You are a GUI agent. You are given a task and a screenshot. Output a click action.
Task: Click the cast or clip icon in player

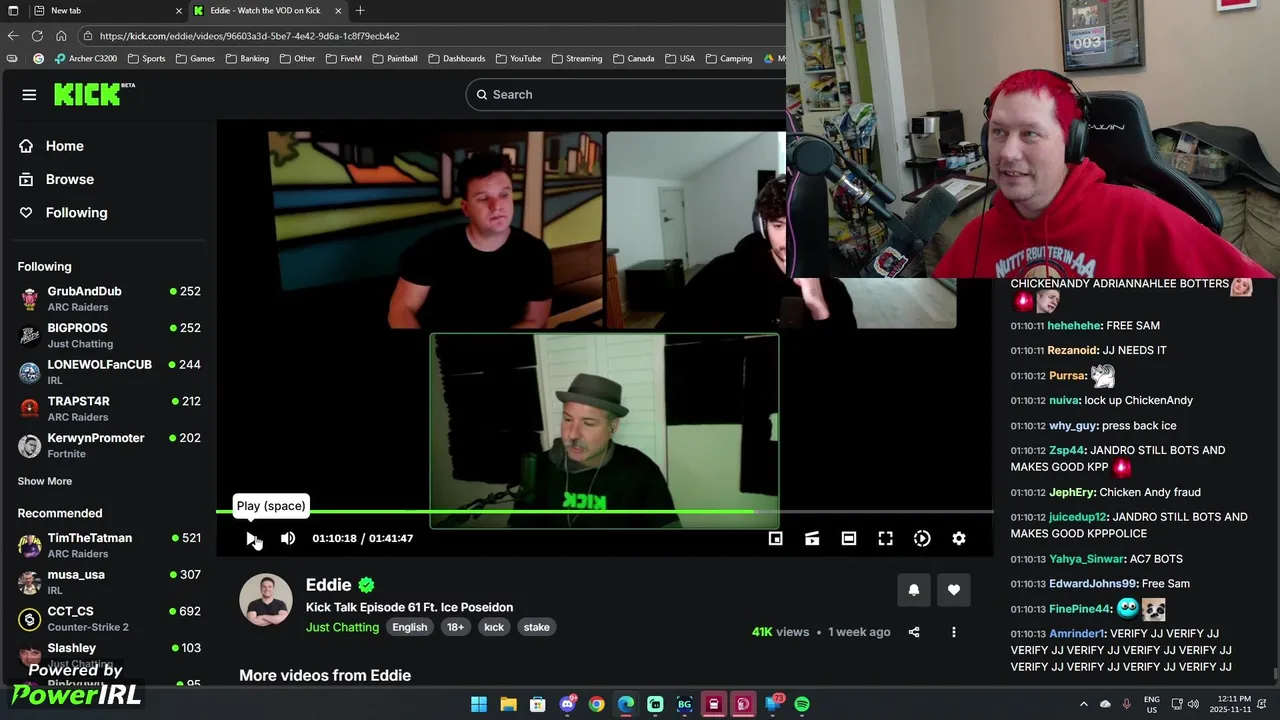(x=812, y=538)
